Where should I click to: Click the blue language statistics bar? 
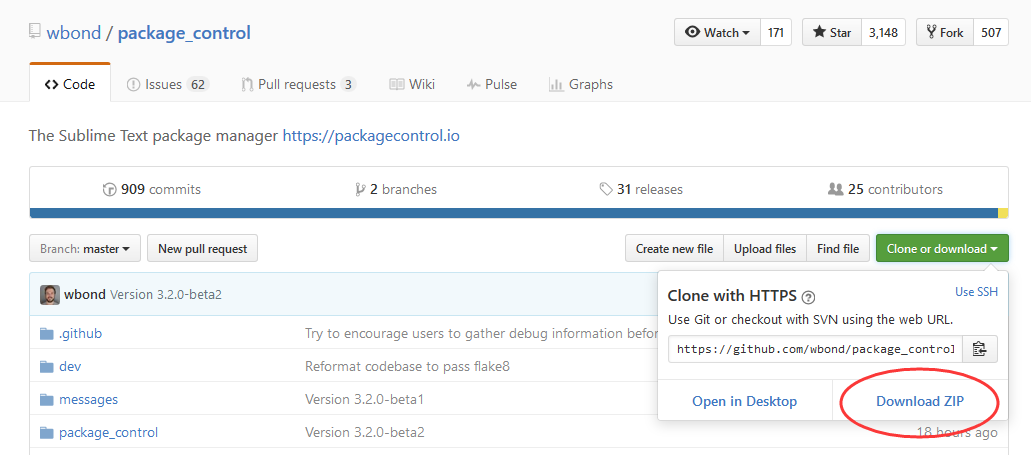[514, 213]
